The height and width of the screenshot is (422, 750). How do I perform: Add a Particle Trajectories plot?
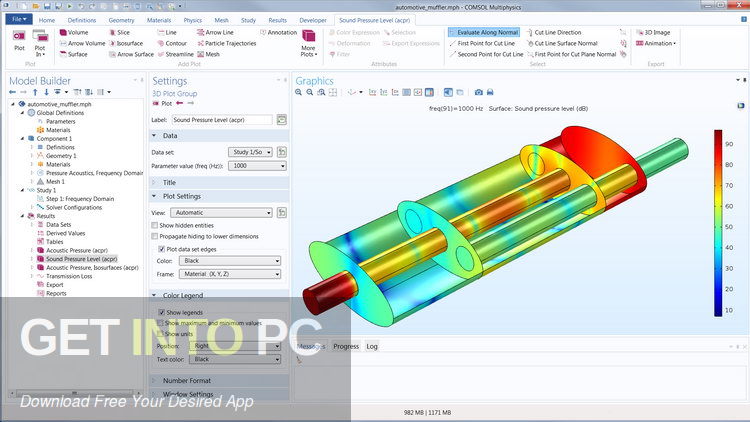pos(227,44)
